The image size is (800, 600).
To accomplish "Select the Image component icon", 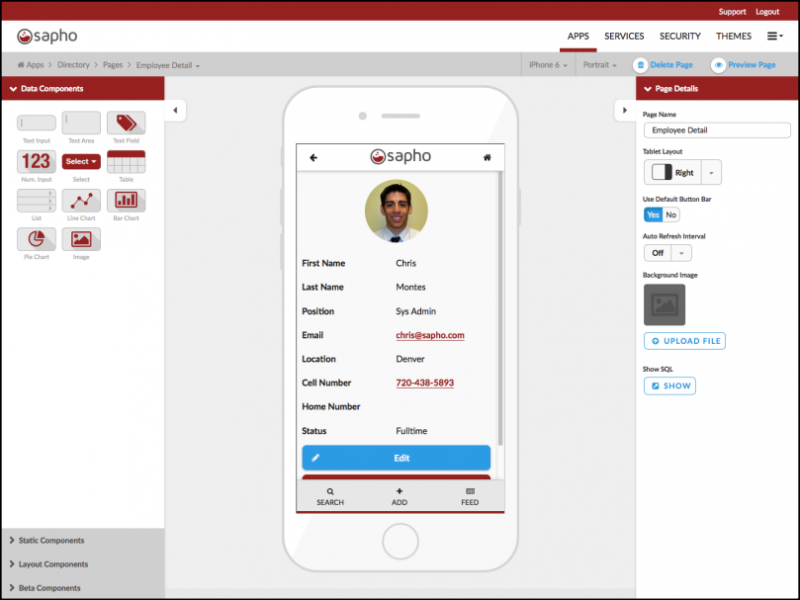I will [81, 239].
